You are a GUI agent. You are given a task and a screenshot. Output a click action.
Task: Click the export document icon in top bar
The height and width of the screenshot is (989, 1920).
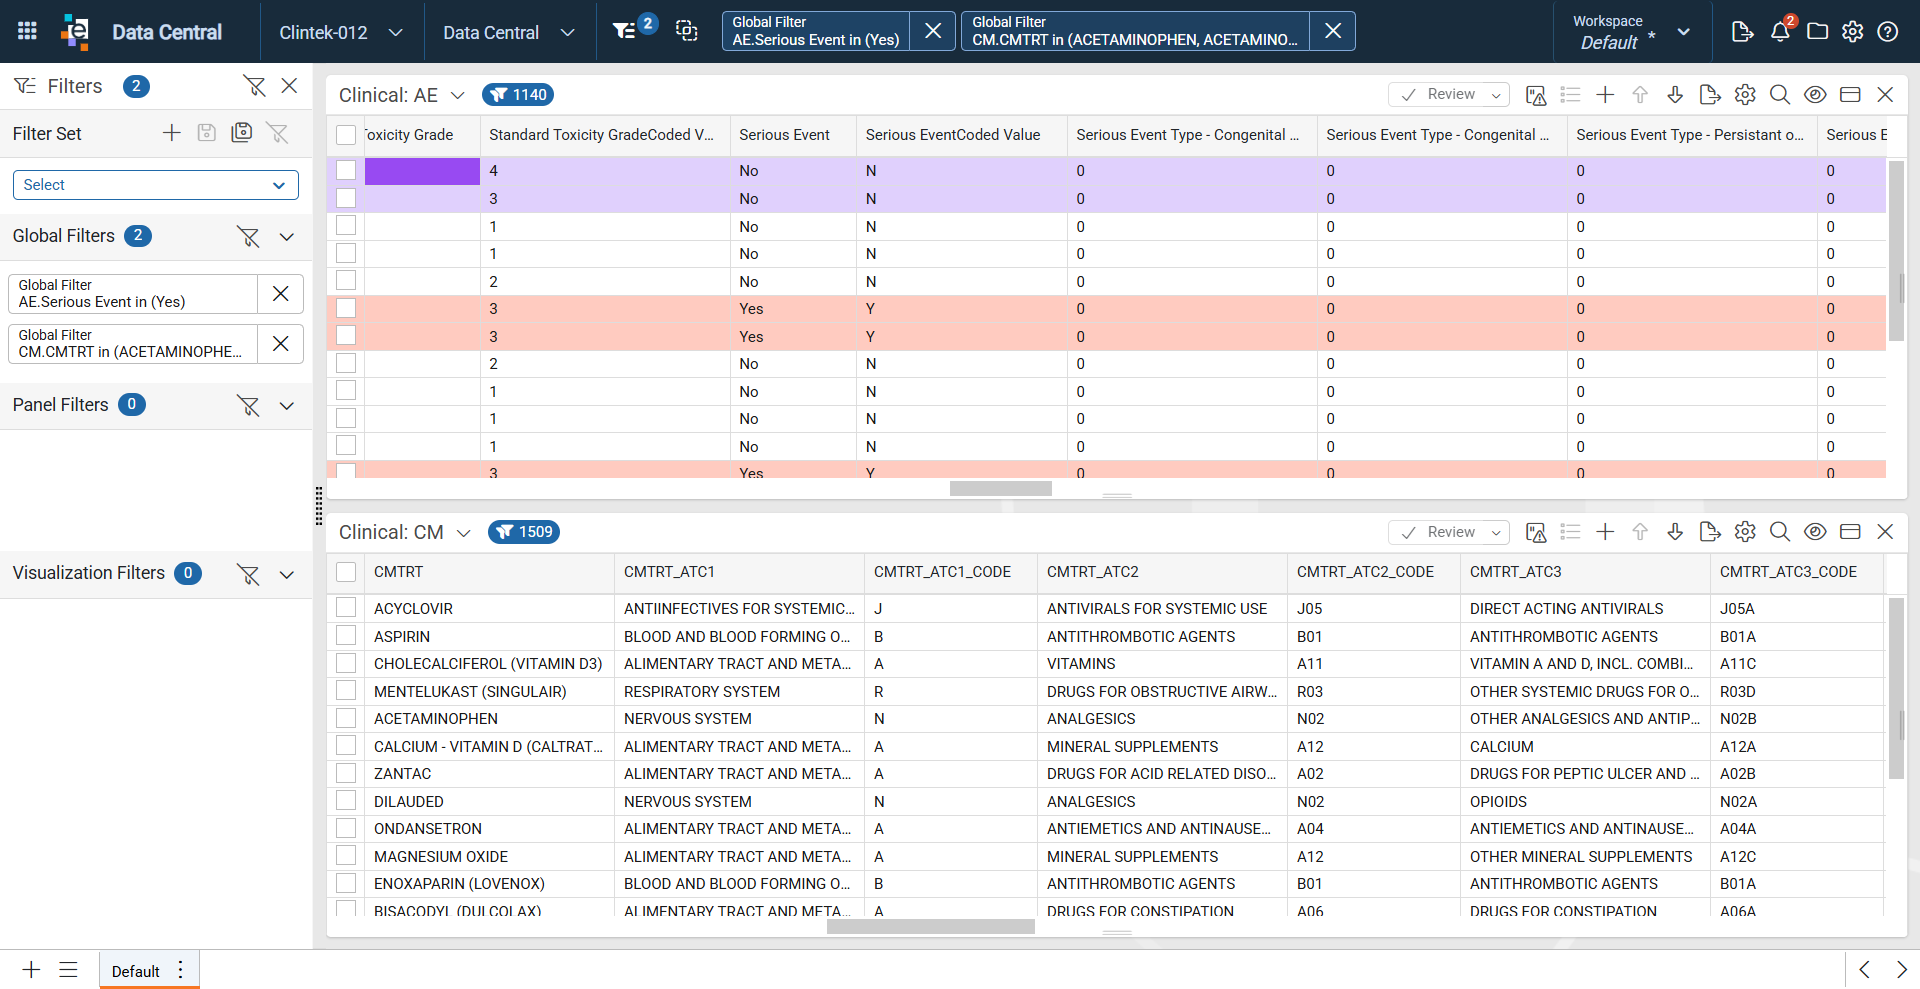tap(1742, 31)
